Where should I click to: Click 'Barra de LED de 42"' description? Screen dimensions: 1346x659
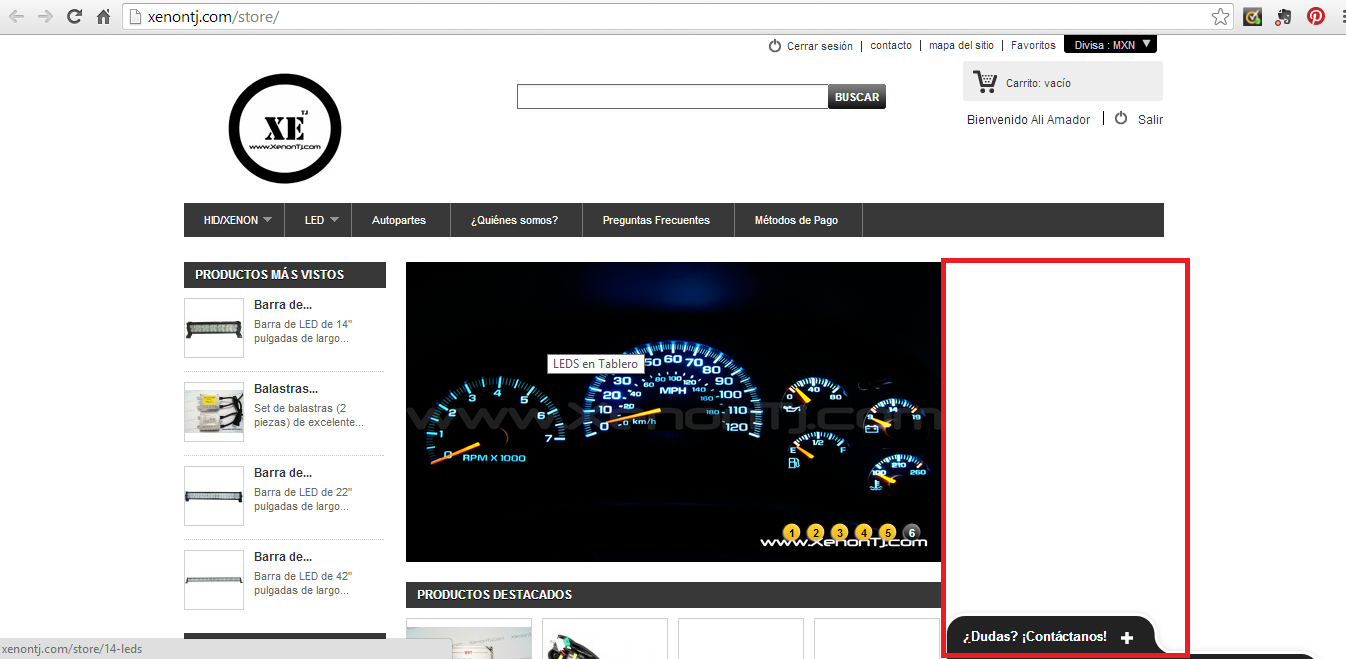coord(303,583)
